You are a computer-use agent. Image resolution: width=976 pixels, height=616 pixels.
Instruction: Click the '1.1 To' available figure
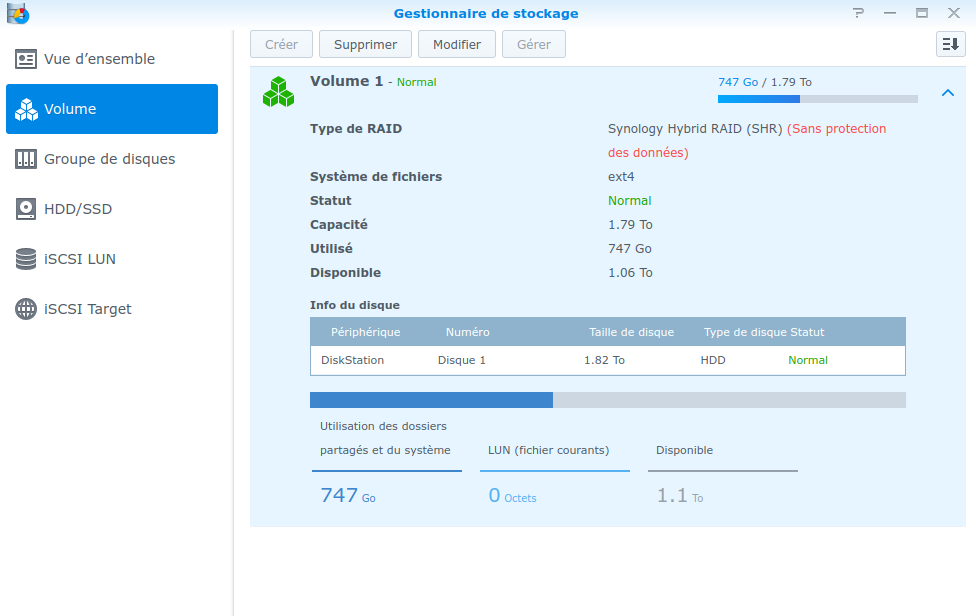click(x=680, y=495)
